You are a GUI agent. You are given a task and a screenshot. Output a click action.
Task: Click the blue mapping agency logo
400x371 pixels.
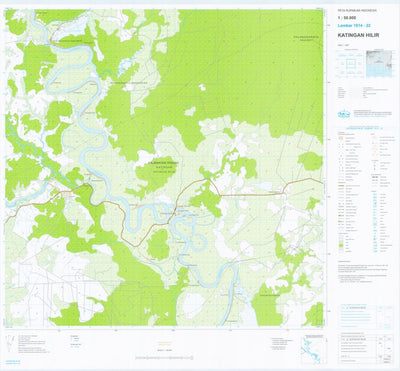point(345,114)
